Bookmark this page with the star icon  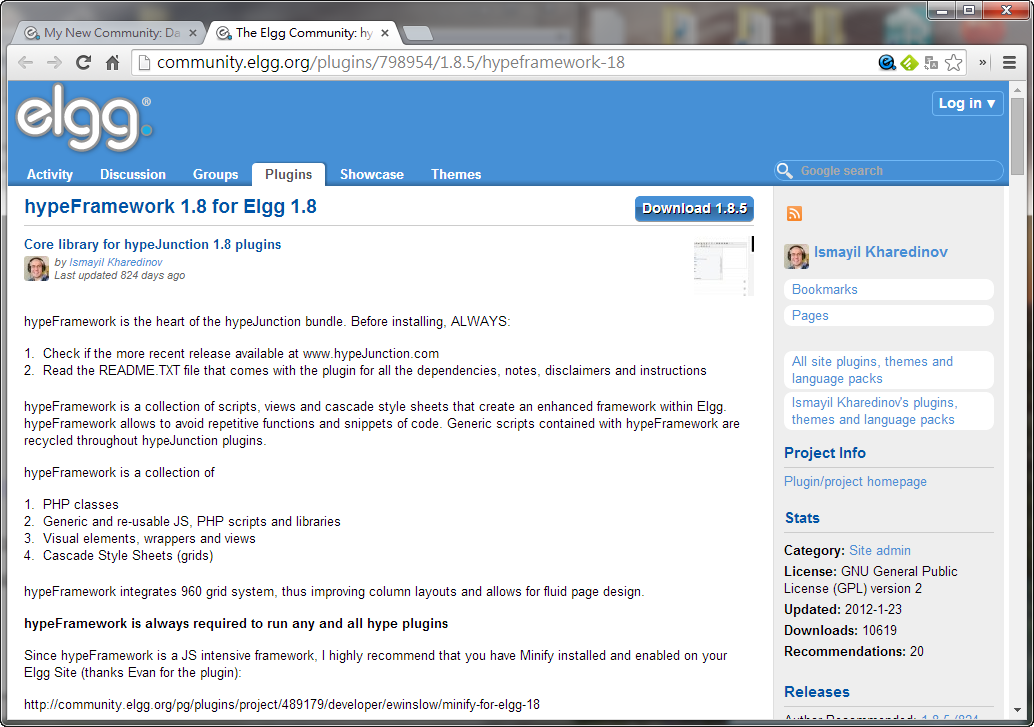(954, 63)
